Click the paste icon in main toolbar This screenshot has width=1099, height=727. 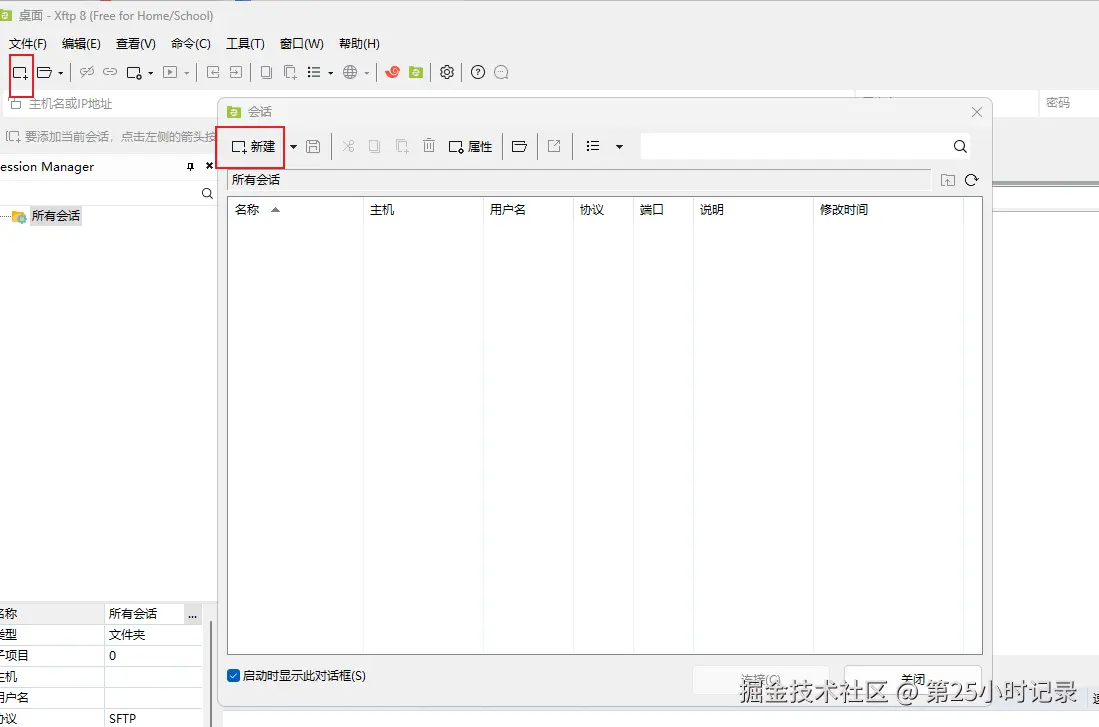tap(289, 72)
